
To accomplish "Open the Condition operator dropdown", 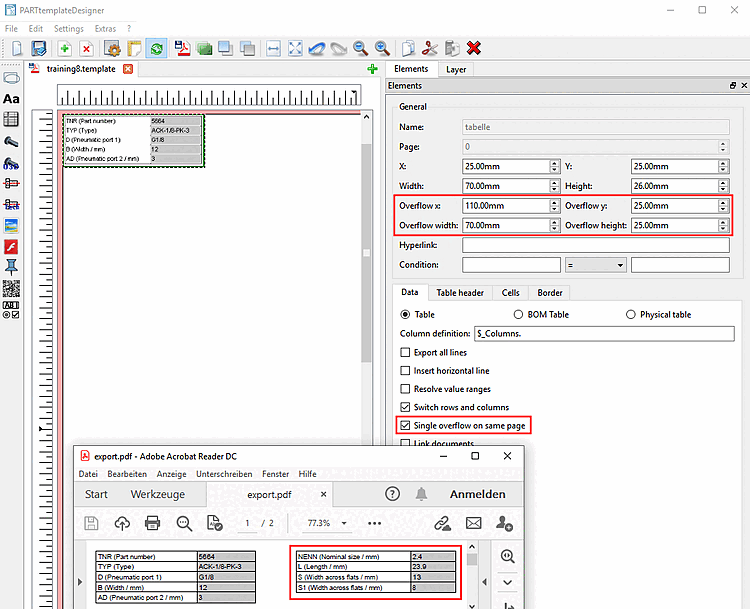I will [x=595, y=265].
